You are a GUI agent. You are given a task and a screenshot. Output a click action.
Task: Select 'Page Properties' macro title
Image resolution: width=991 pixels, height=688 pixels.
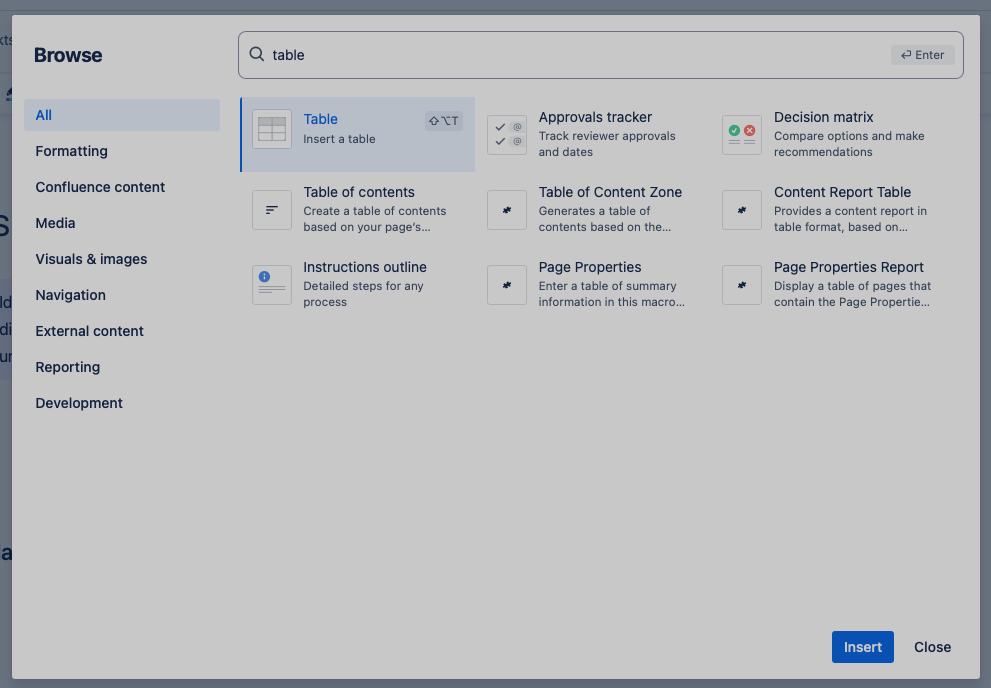590,267
